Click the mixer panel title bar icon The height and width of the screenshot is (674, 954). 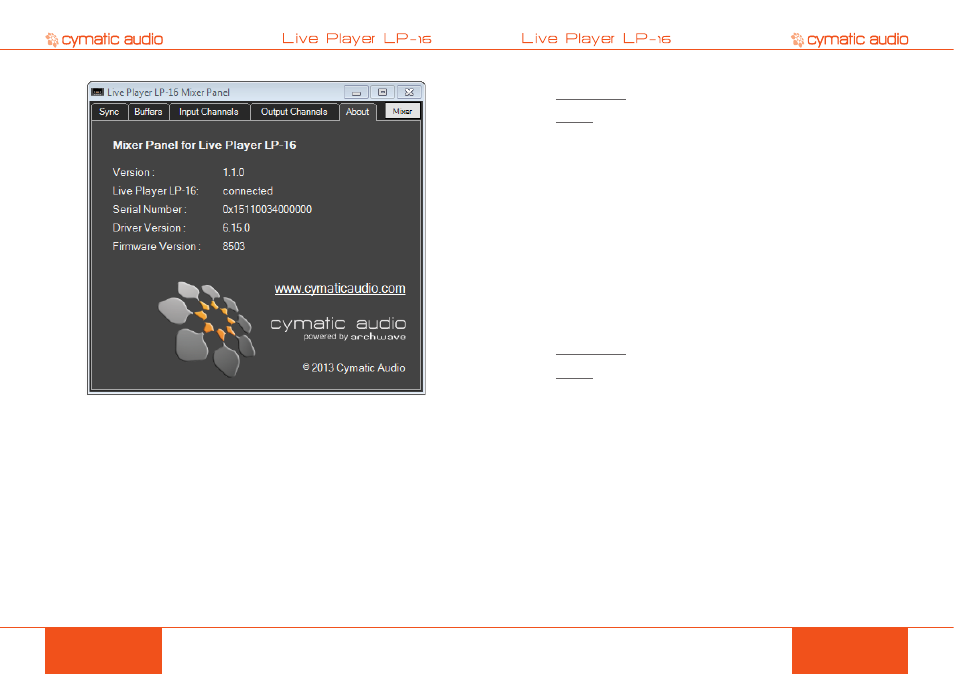[97, 92]
